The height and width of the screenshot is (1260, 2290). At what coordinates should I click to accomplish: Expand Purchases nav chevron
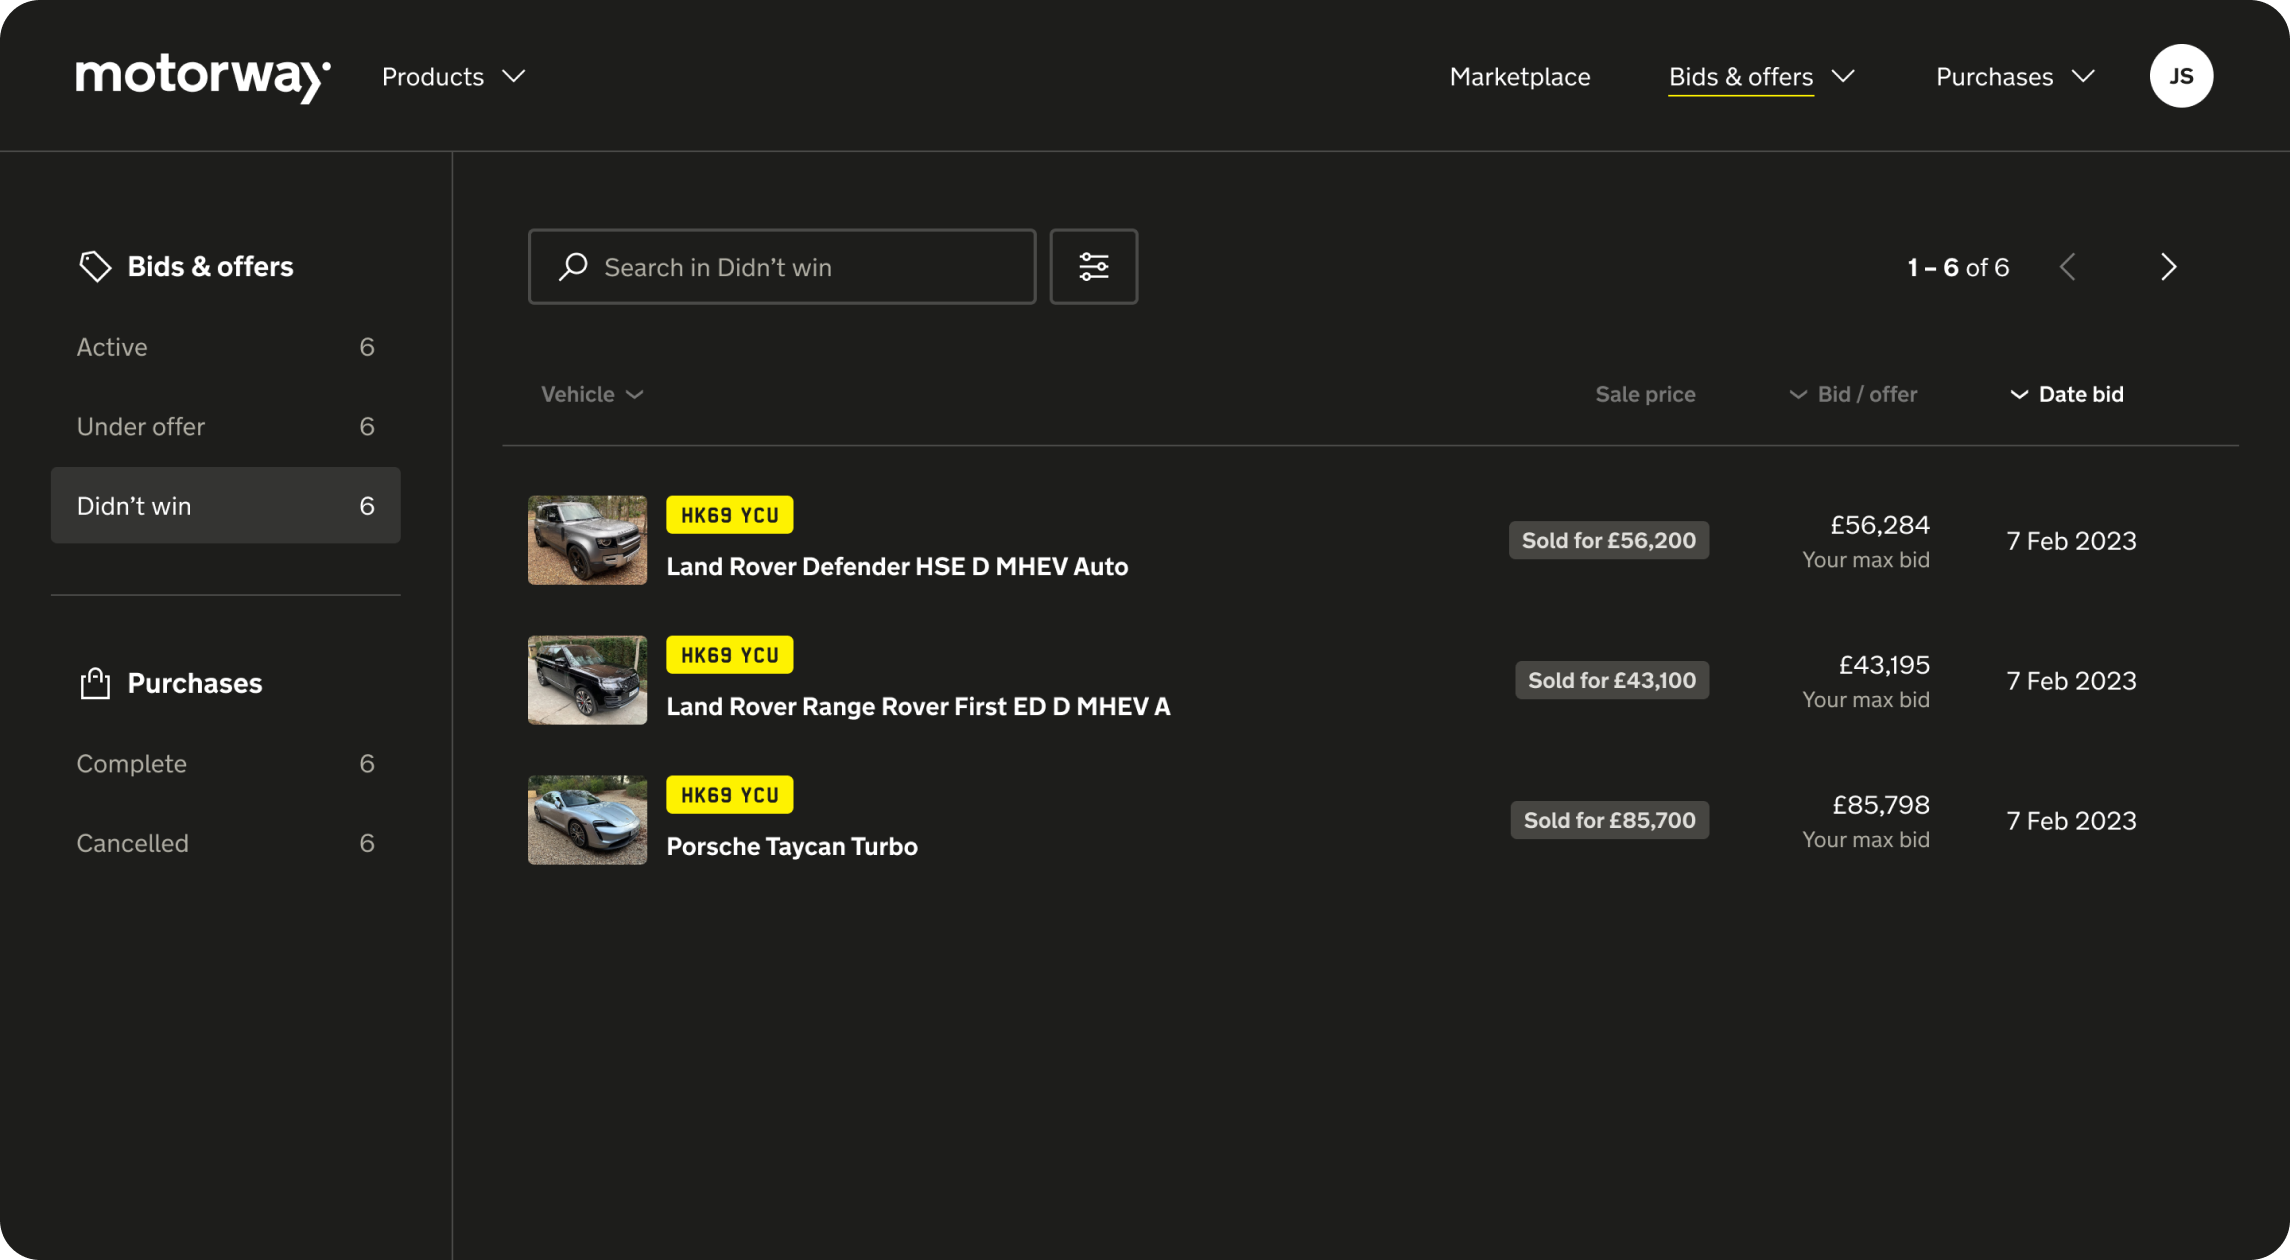click(2083, 76)
